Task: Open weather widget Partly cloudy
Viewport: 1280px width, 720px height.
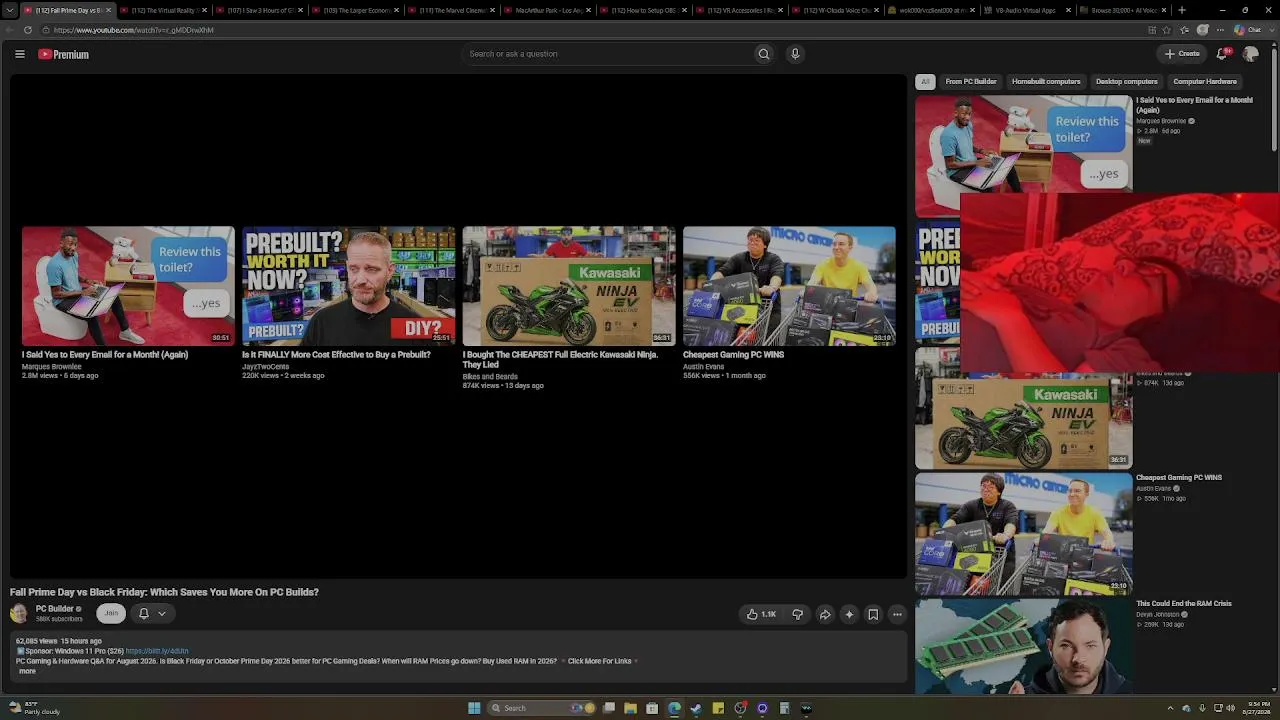Action: pos(36,708)
